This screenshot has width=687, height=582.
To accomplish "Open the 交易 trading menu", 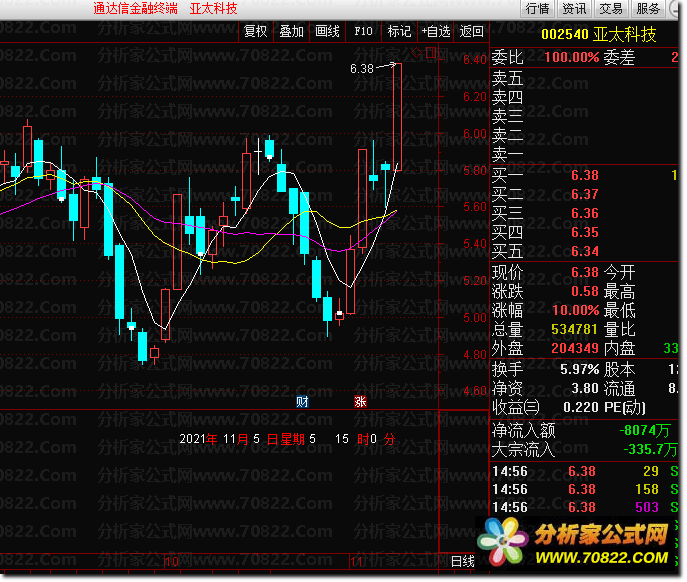I will click(x=611, y=8).
